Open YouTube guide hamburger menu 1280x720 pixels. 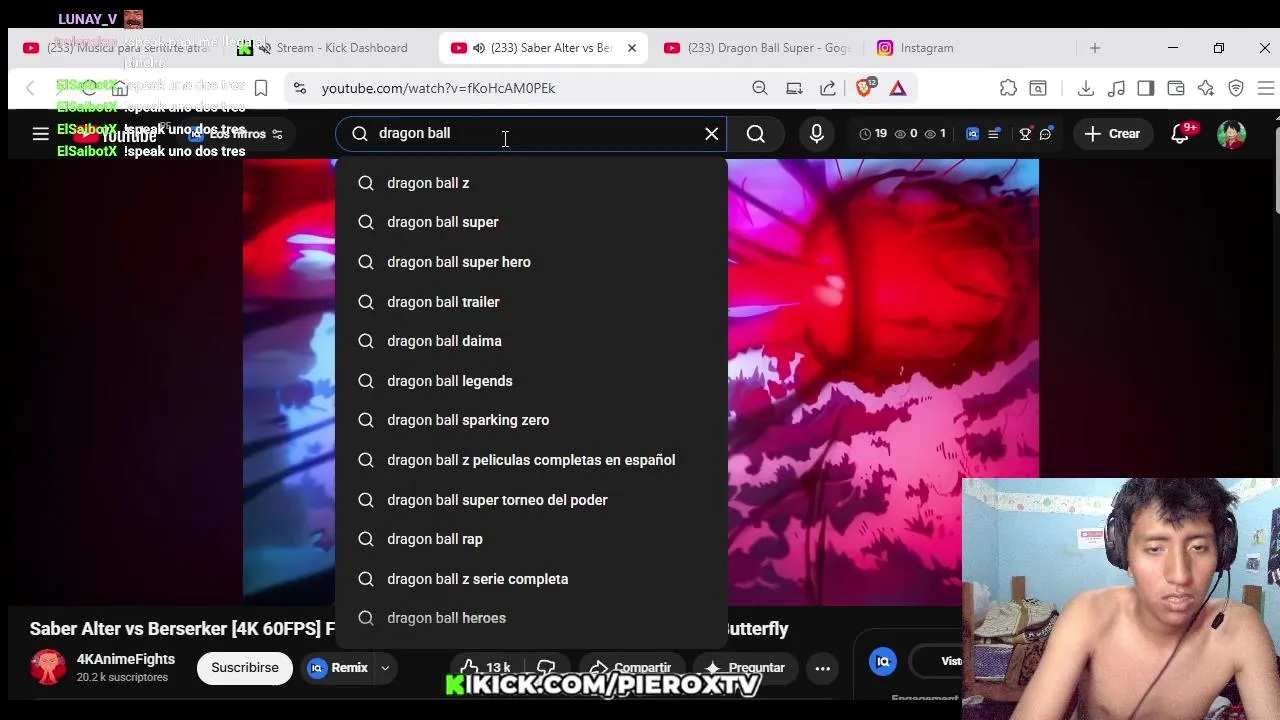point(40,133)
